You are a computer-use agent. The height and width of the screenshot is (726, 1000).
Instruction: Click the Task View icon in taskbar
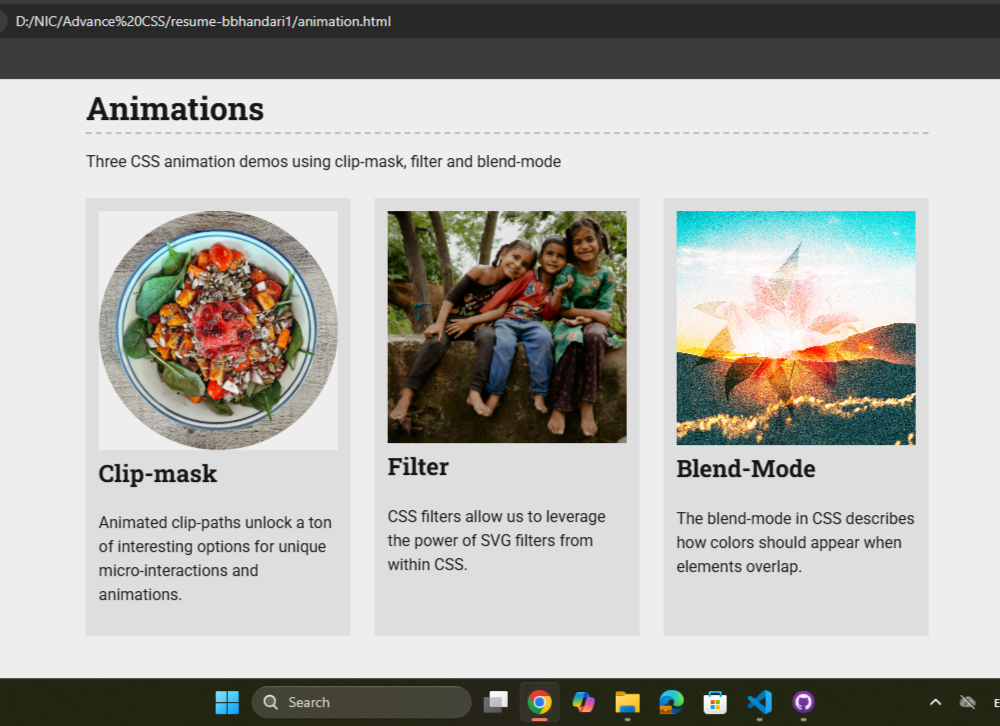pyautogui.click(x=495, y=702)
